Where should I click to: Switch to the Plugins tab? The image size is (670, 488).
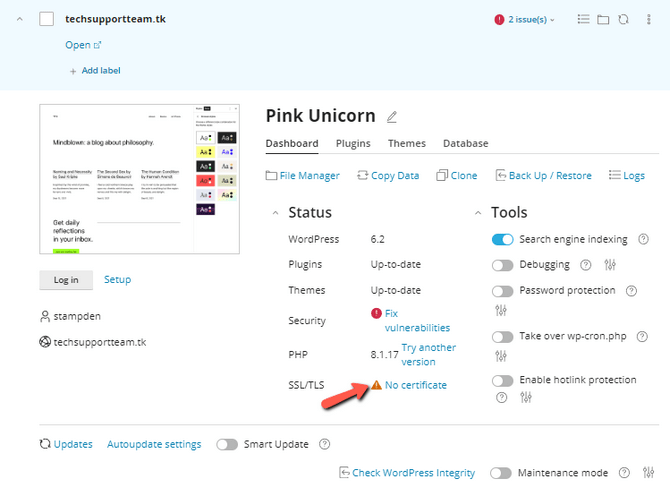[353, 144]
